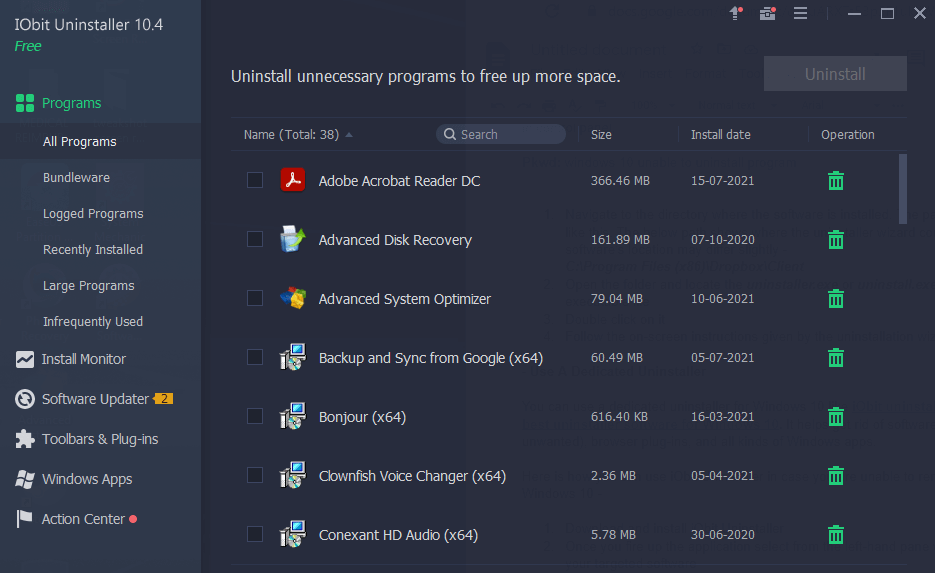Uninstall Adobe Acrobat Reader DC via trash icon
Image resolution: width=935 pixels, height=573 pixels.
pyautogui.click(x=835, y=180)
